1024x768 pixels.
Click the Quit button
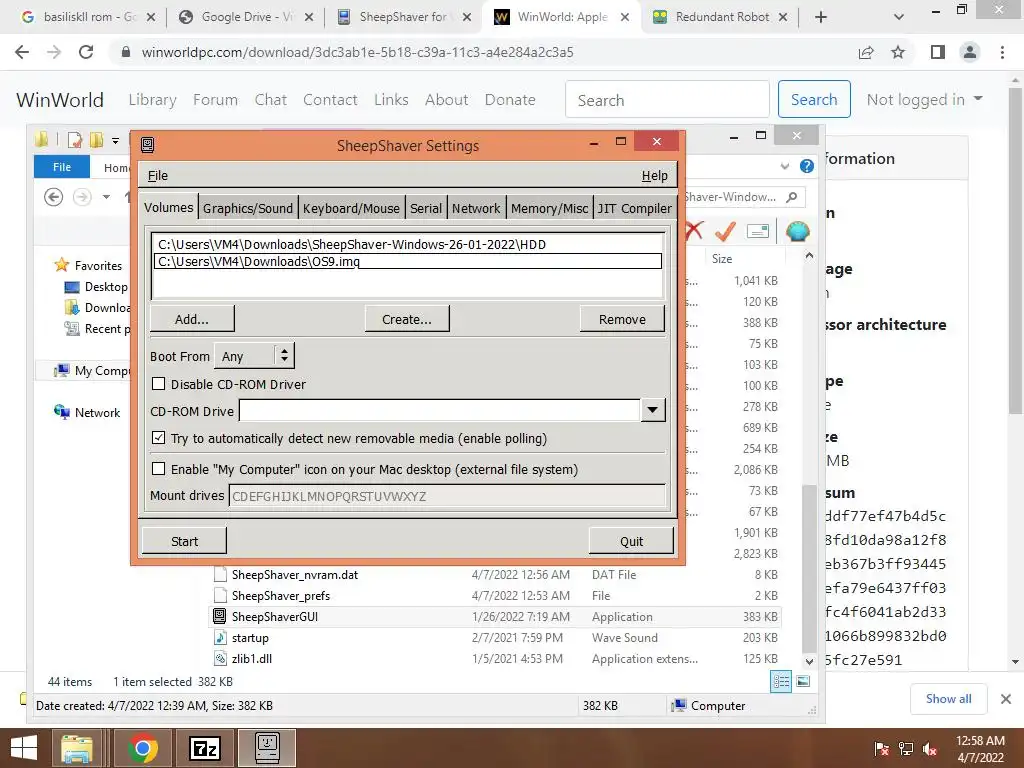(632, 541)
